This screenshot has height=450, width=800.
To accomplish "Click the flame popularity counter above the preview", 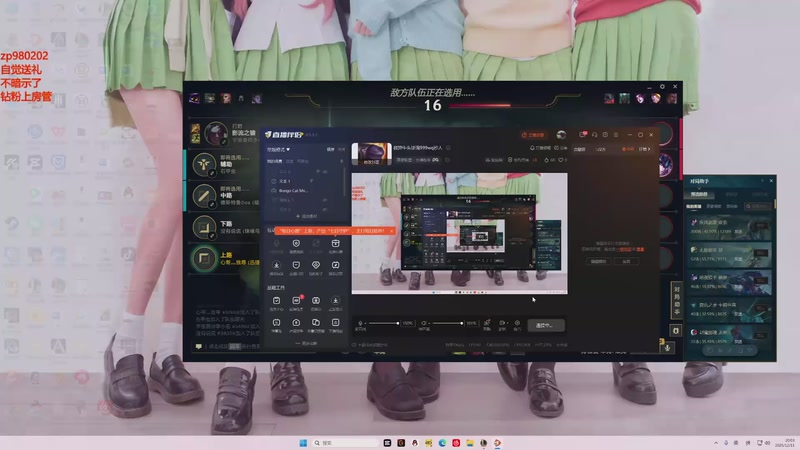I will (x=549, y=160).
